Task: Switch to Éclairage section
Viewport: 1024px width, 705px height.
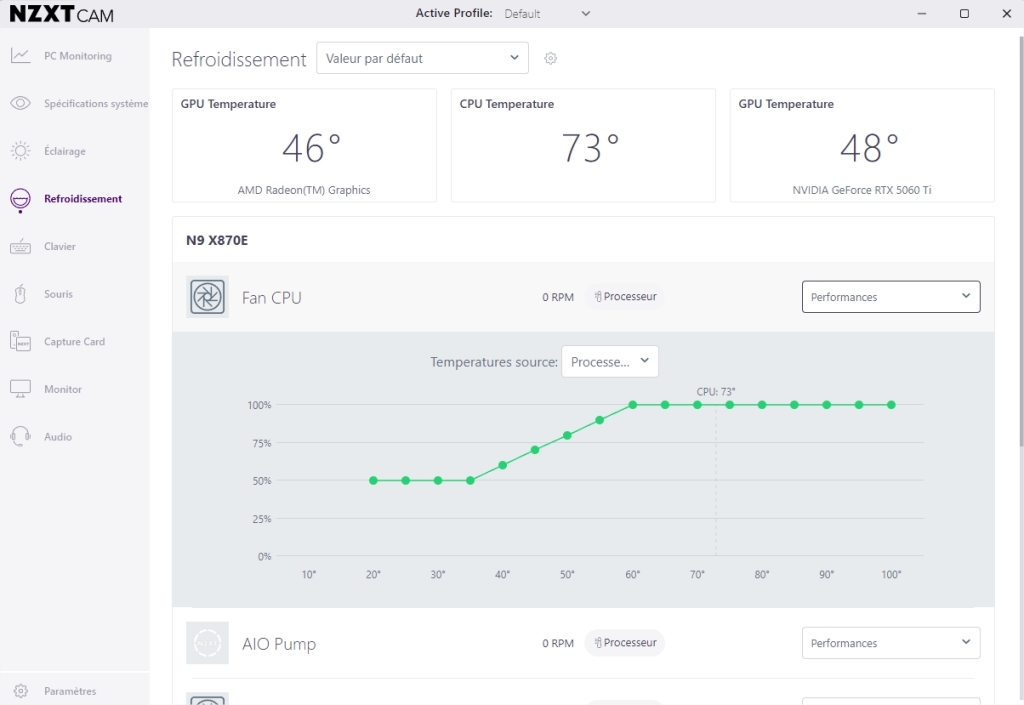Action: 65,151
